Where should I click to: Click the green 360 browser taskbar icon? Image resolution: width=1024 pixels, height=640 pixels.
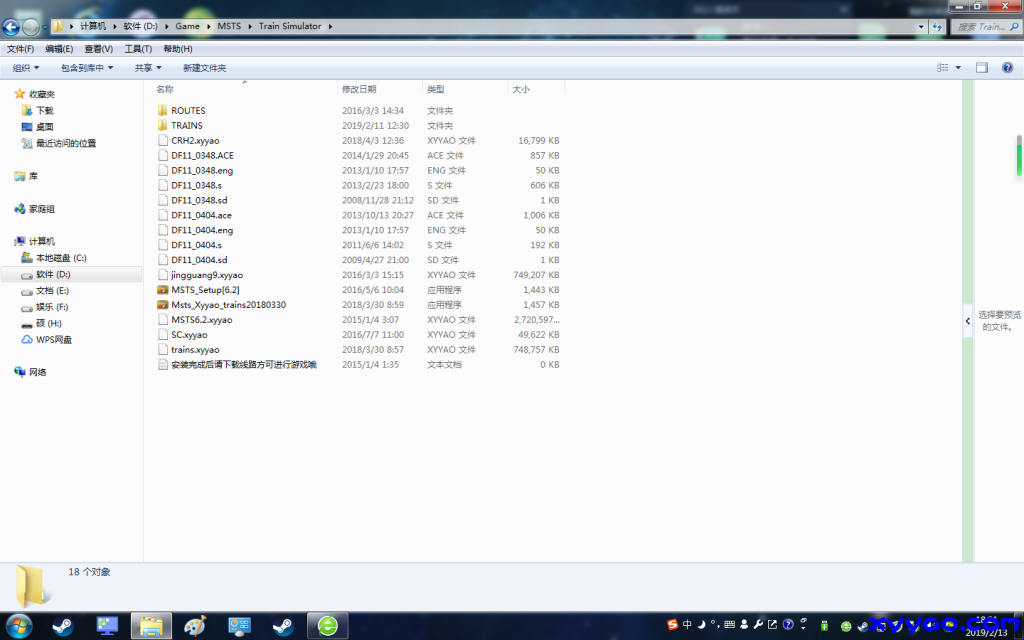tap(327, 626)
